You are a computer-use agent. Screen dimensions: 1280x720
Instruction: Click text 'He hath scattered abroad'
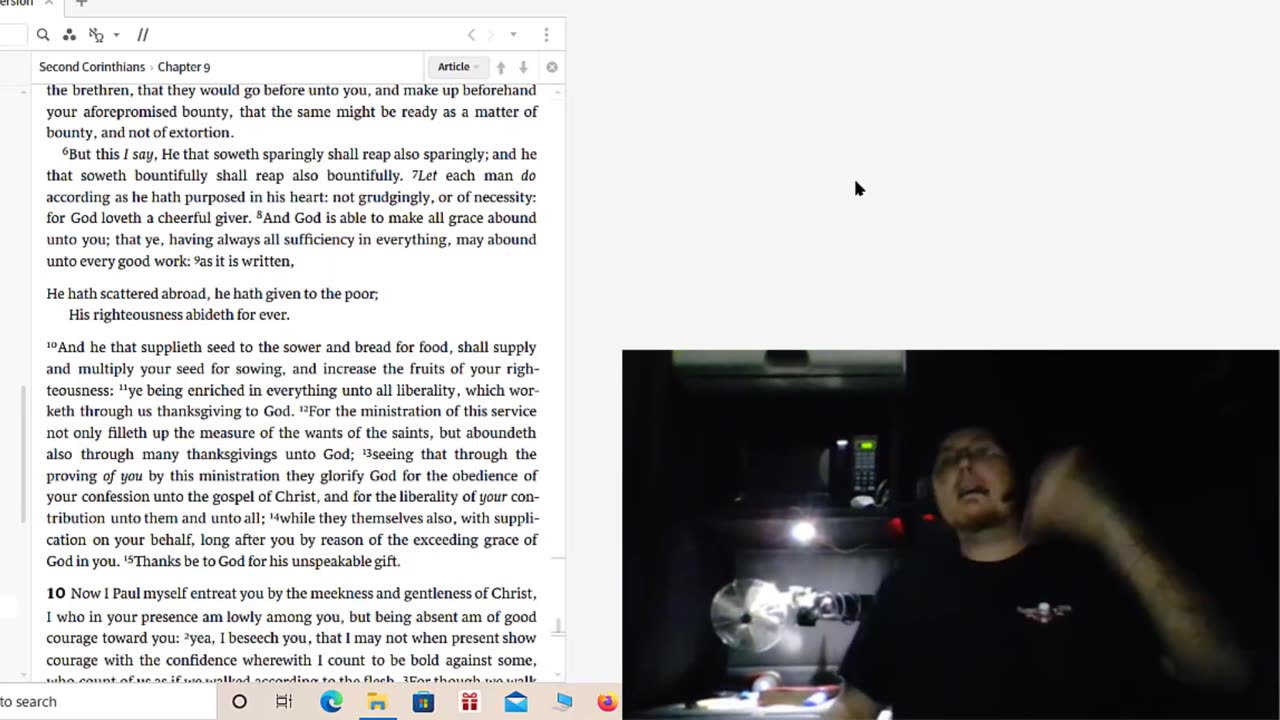tap(128, 294)
